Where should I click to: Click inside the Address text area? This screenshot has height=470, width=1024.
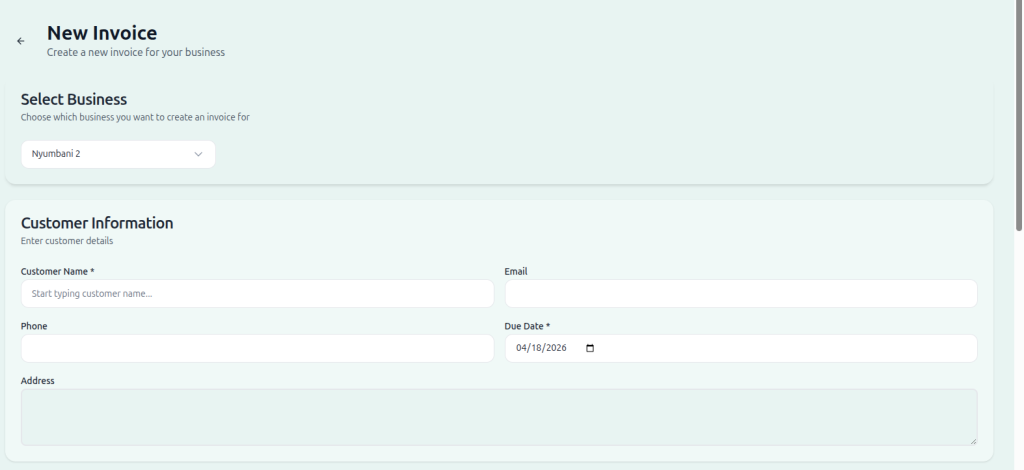coord(499,418)
